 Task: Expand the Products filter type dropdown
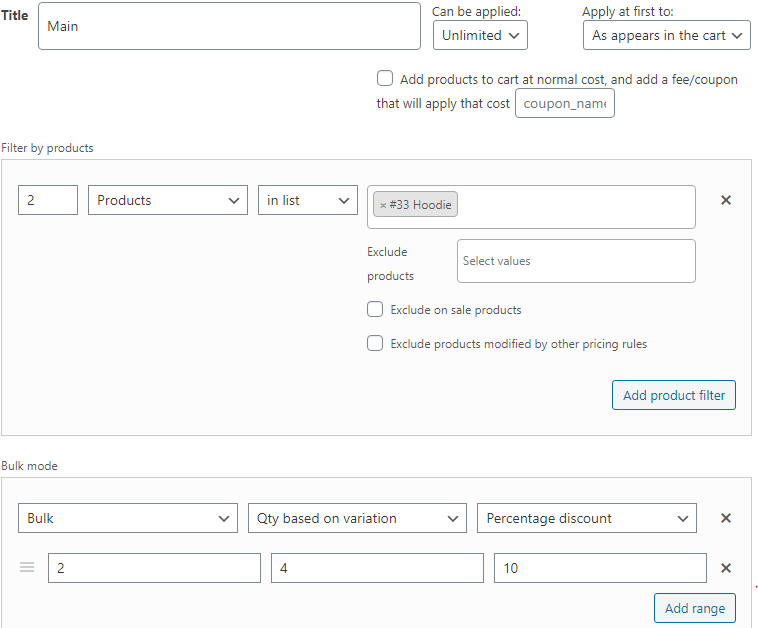point(168,200)
